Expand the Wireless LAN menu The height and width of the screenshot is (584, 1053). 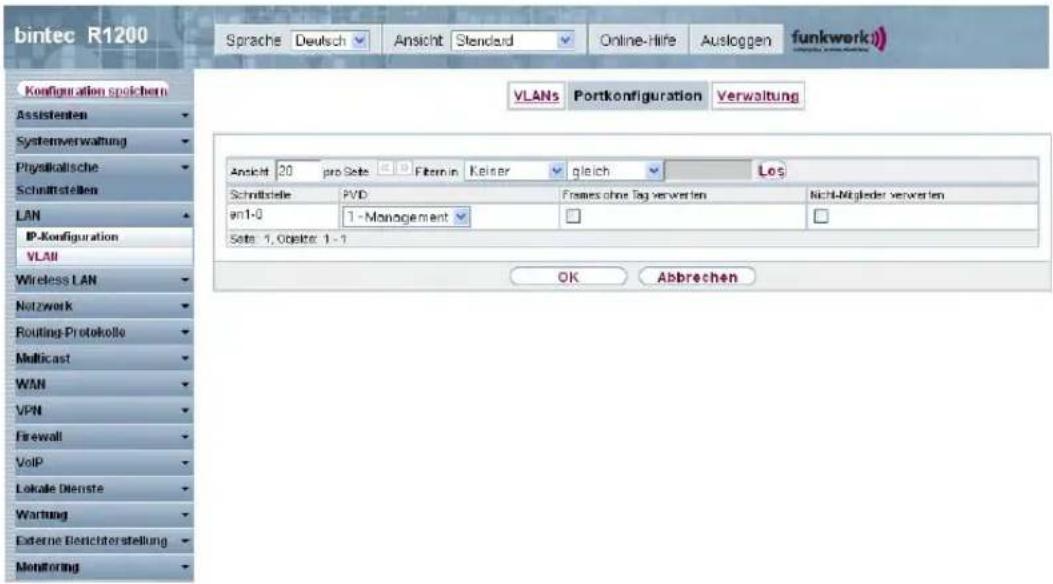click(99, 280)
